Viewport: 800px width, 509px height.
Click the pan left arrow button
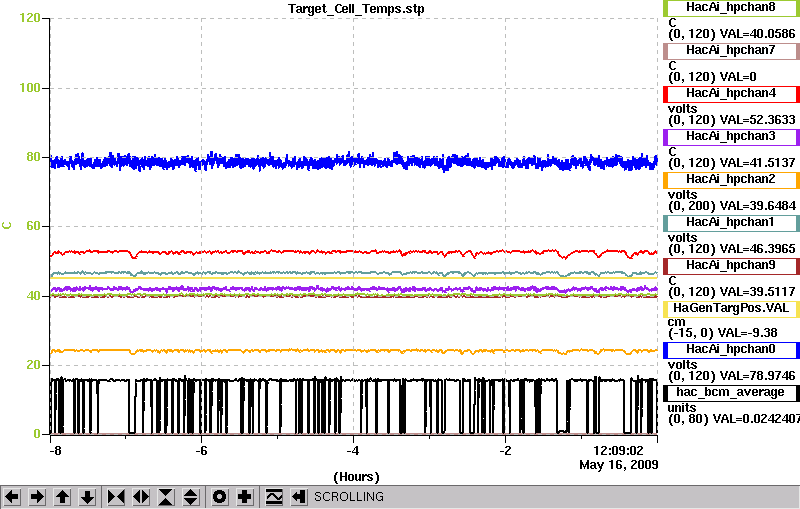click(12, 497)
